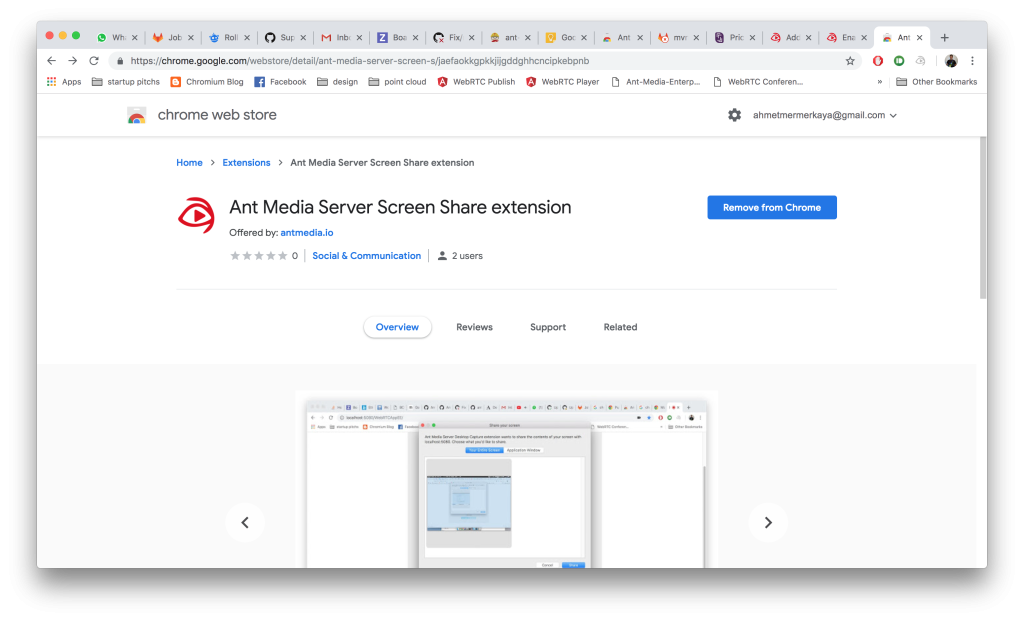Select the Related tab
This screenshot has width=1024, height=621.
pos(620,327)
